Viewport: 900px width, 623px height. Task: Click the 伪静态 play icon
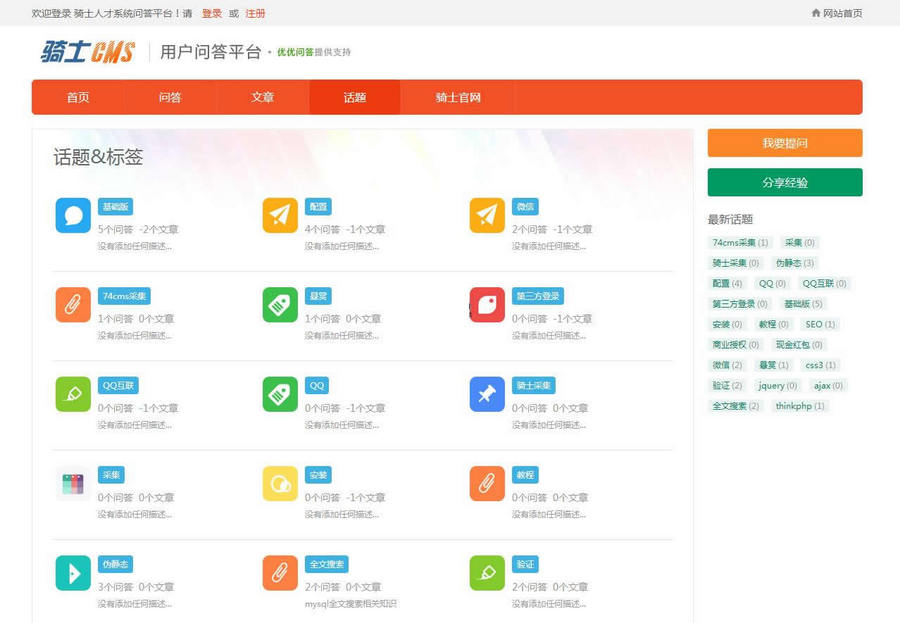[x=72, y=573]
